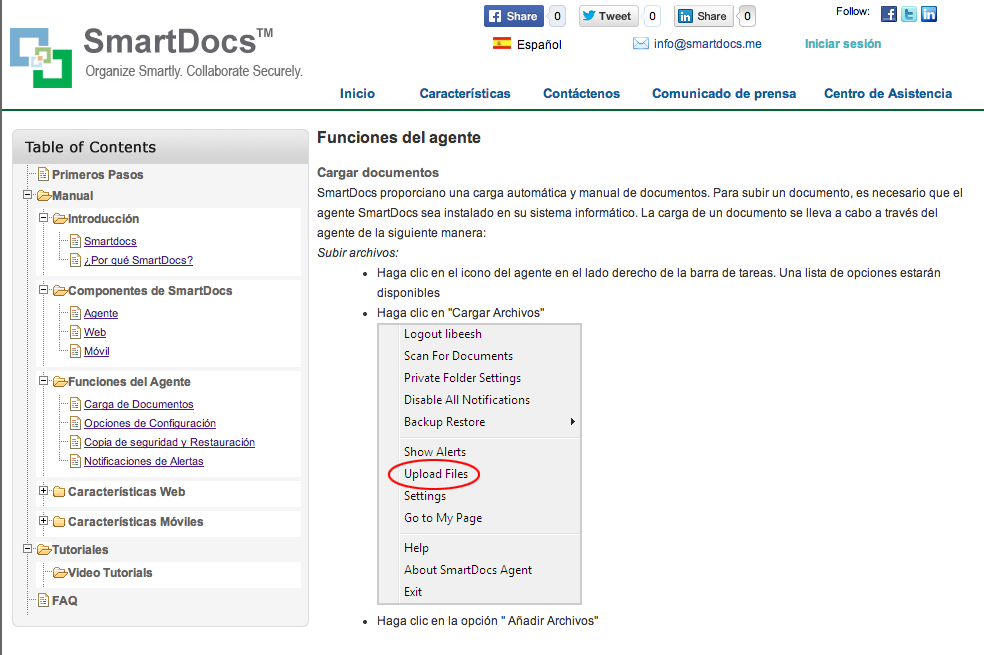This screenshot has width=984, height=655.
Task: Click the Notificaciones de Alertas page icon
Action: click(75, 461)
